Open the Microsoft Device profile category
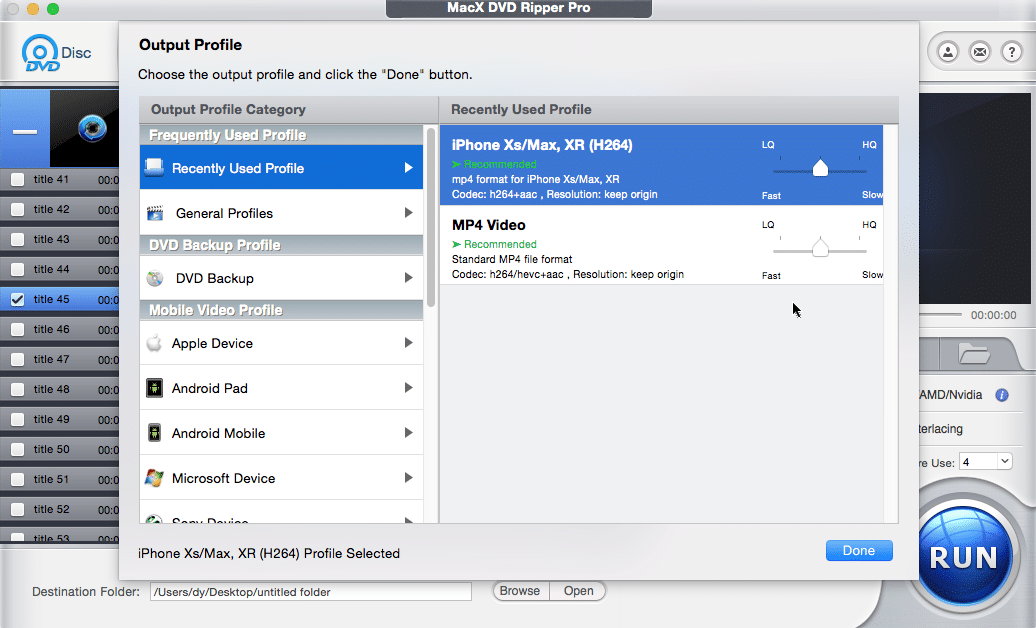The height and width of the screenshot is (628, 1036). tap(280, 477)
